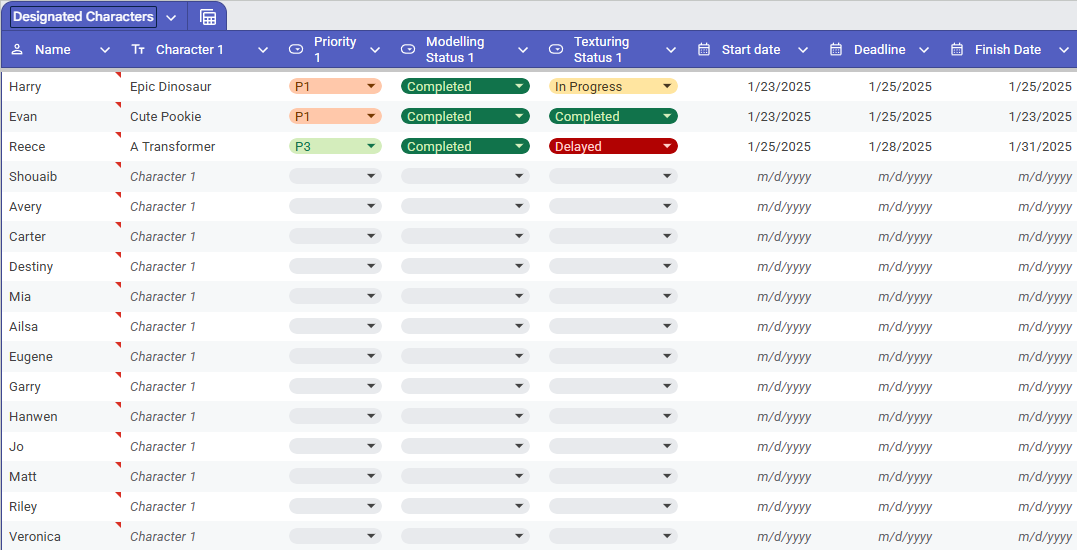Select the Cute Pookie cell
Screen dimensions: 1077x550
click(x=202, y=116)
